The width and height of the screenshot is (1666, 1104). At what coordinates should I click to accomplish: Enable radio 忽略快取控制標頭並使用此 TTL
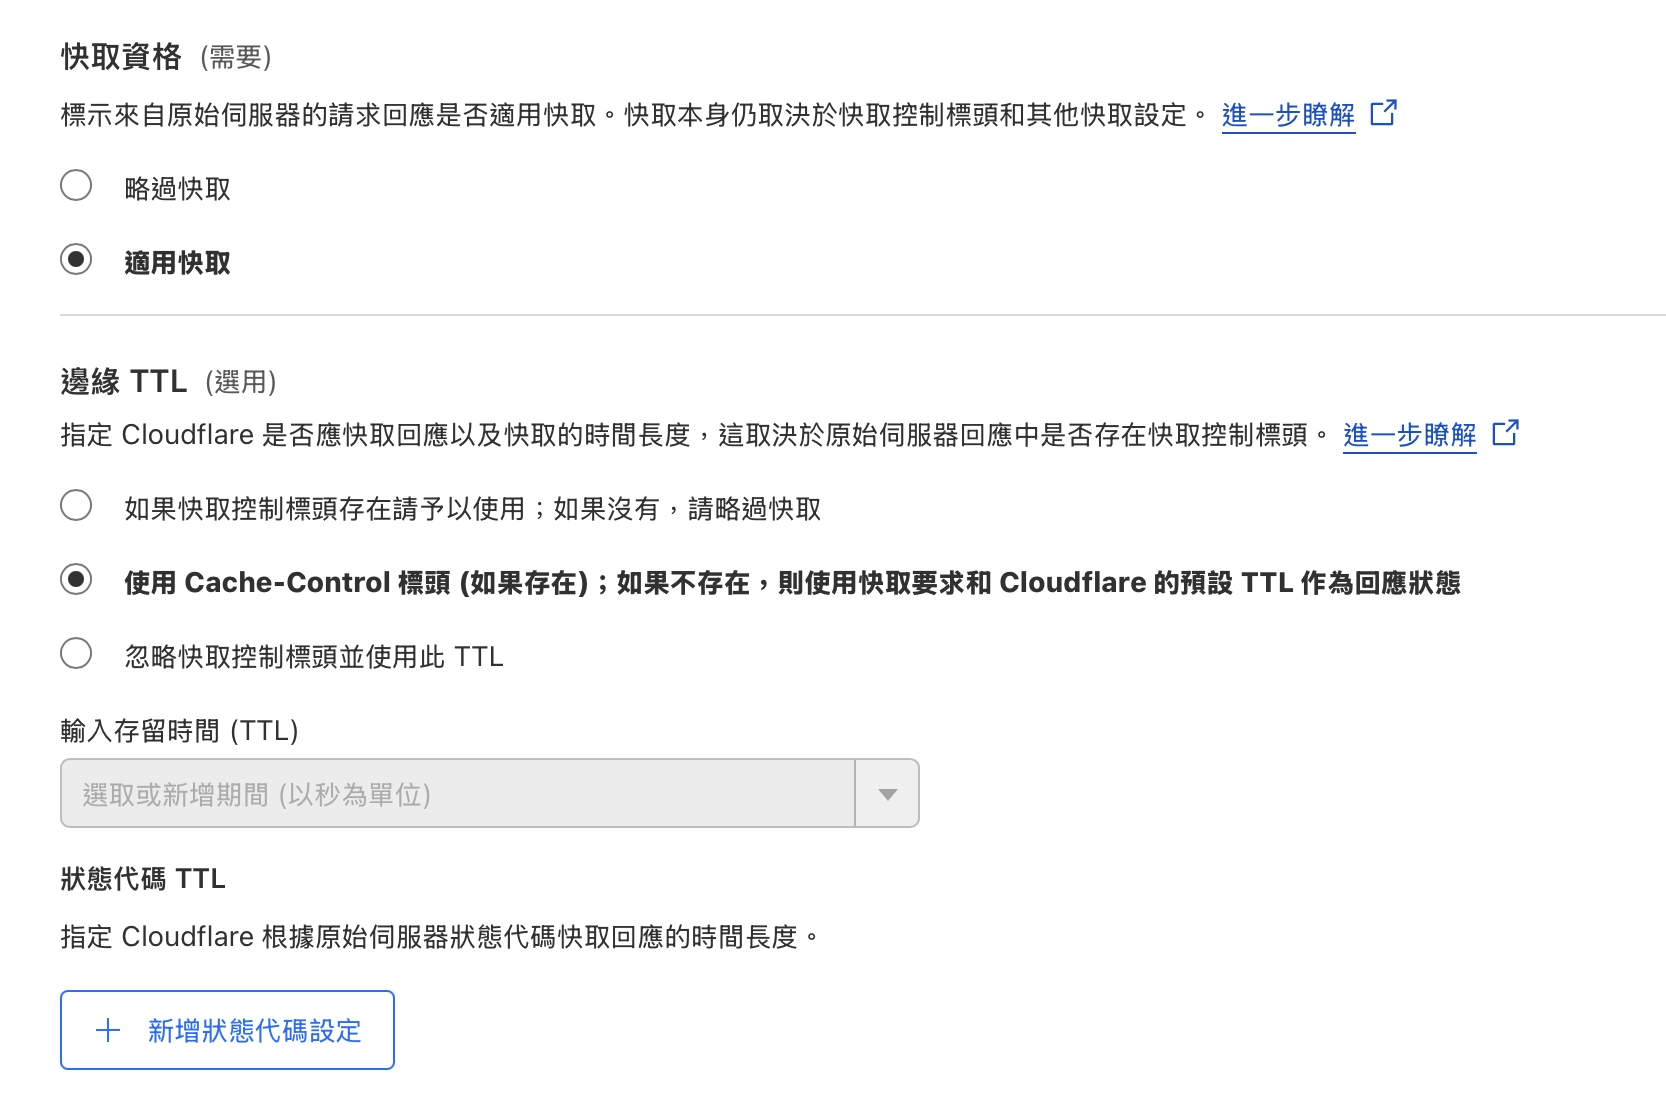coord(76,654)
